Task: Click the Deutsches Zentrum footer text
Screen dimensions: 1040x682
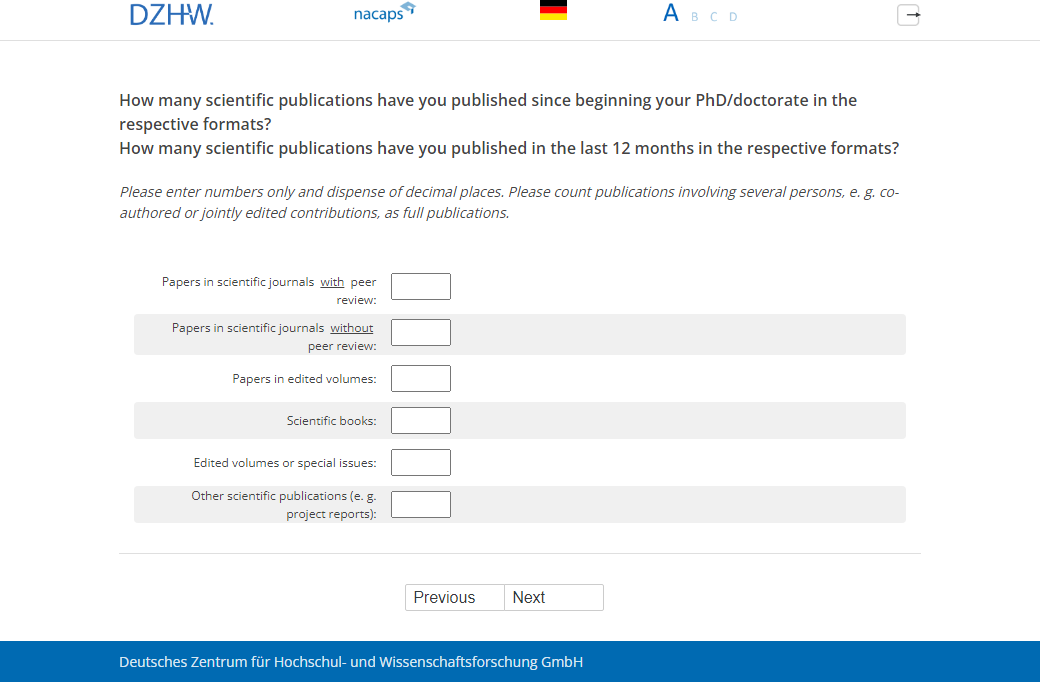Action: (x=351, y=662)
